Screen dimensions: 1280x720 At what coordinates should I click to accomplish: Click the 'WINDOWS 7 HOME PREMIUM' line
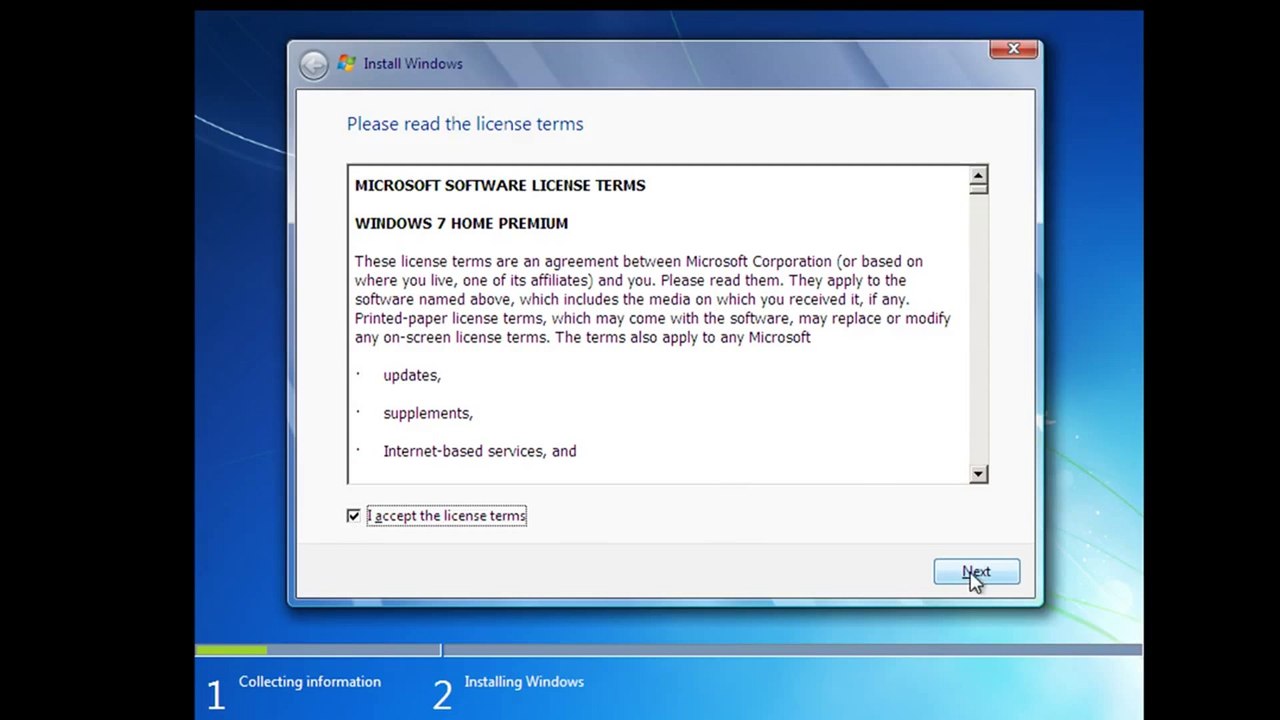(x=461, y=223)
